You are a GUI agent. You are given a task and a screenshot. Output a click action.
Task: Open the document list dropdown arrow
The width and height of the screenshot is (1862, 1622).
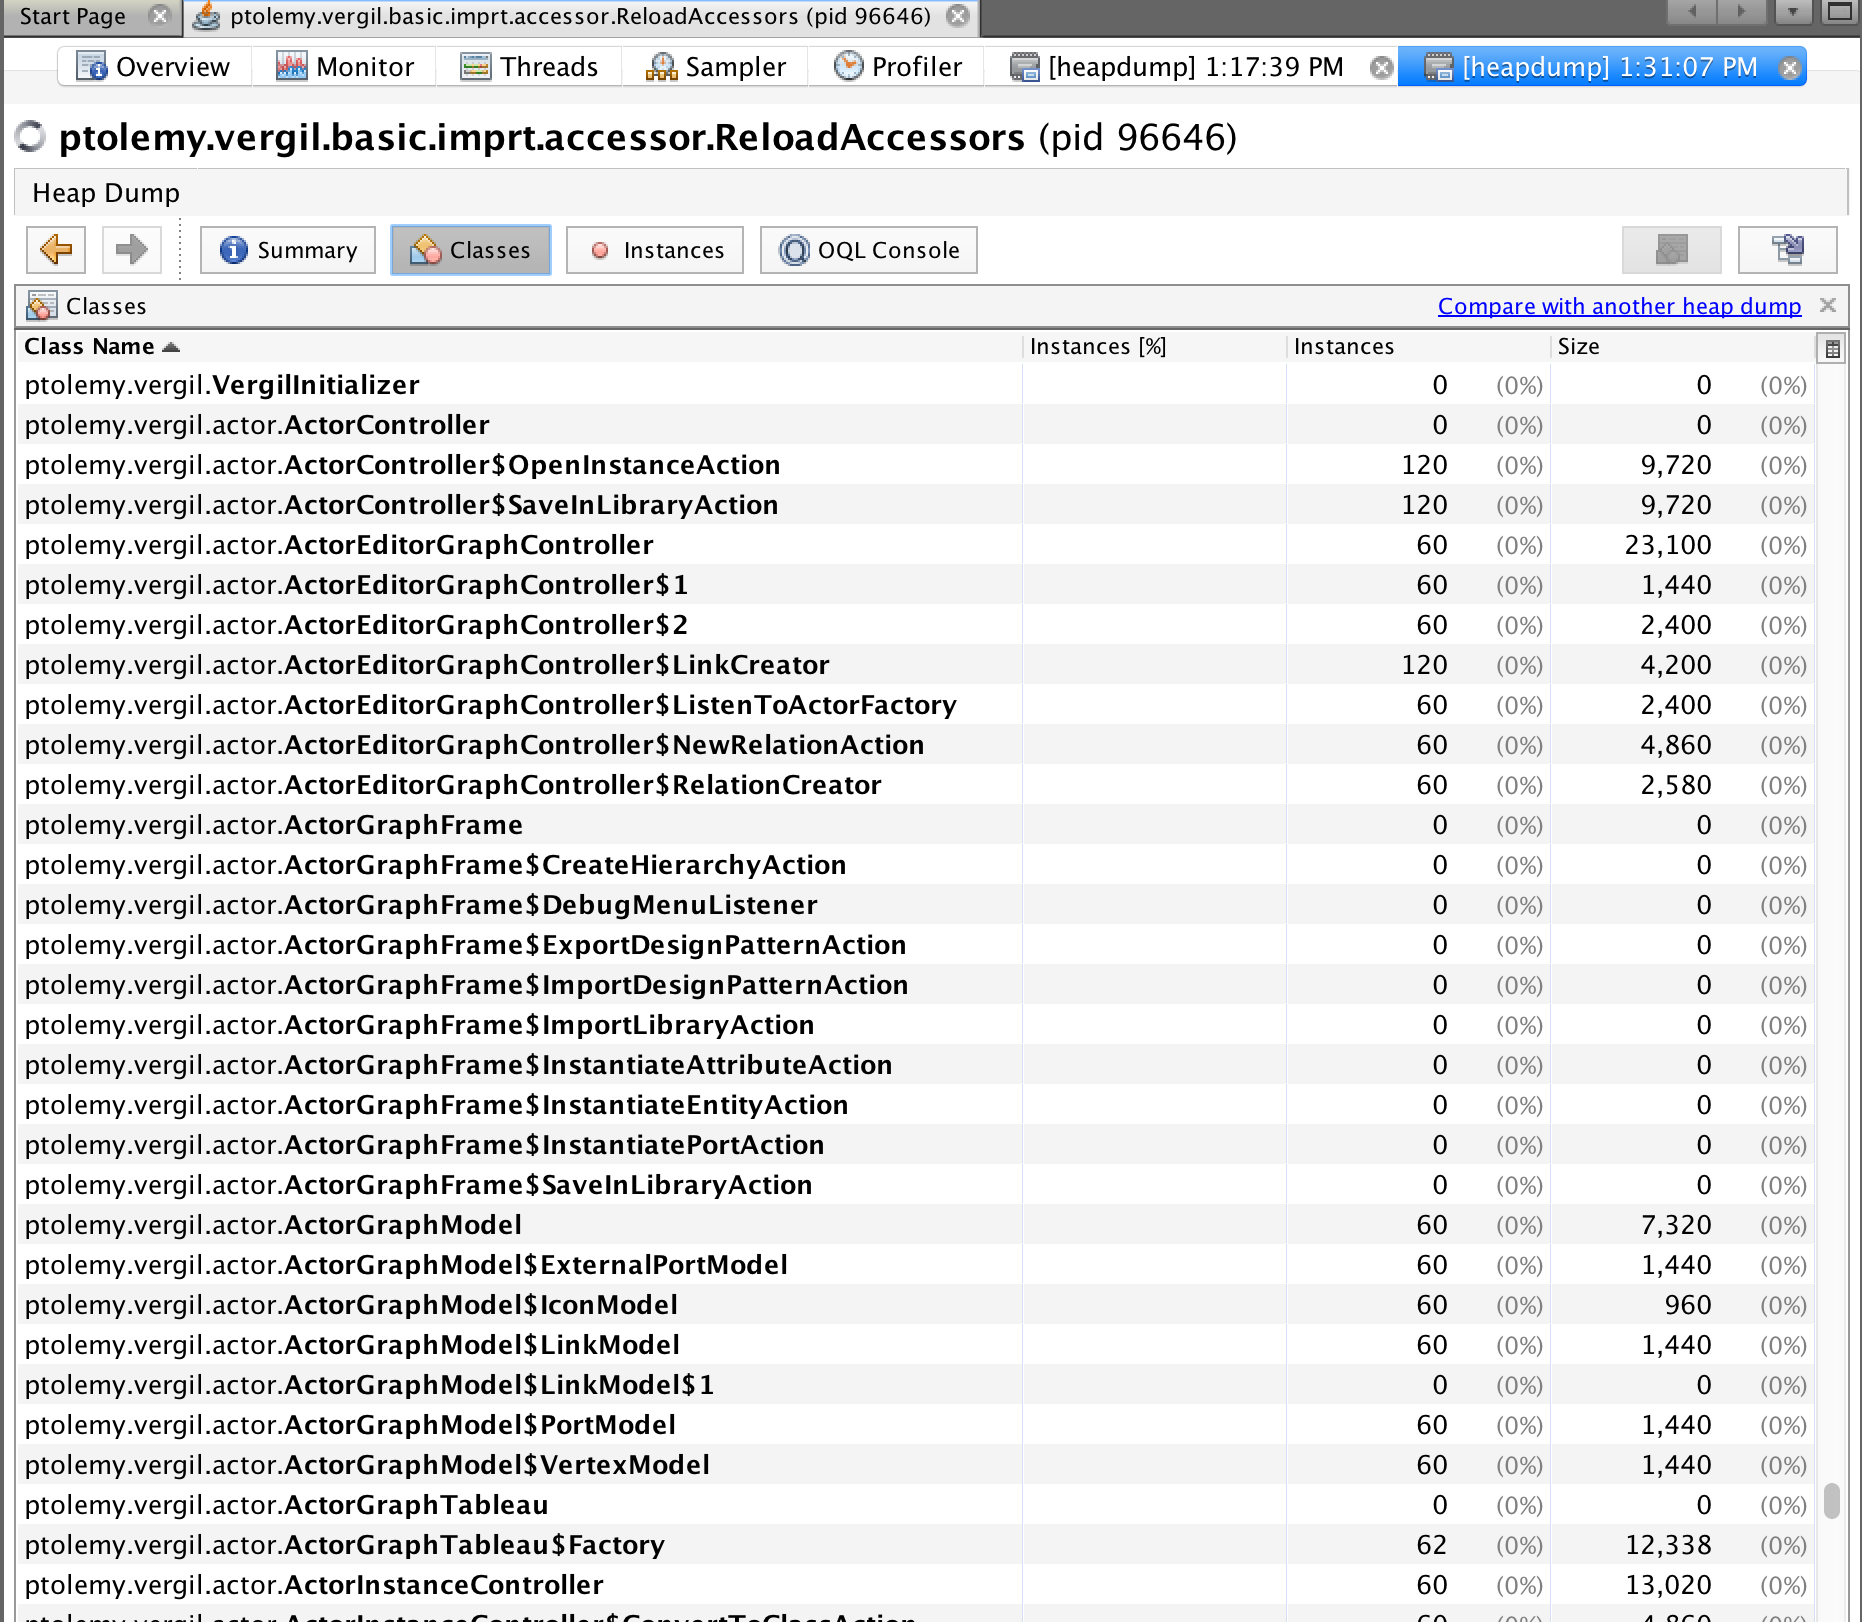pos(1793,12)
